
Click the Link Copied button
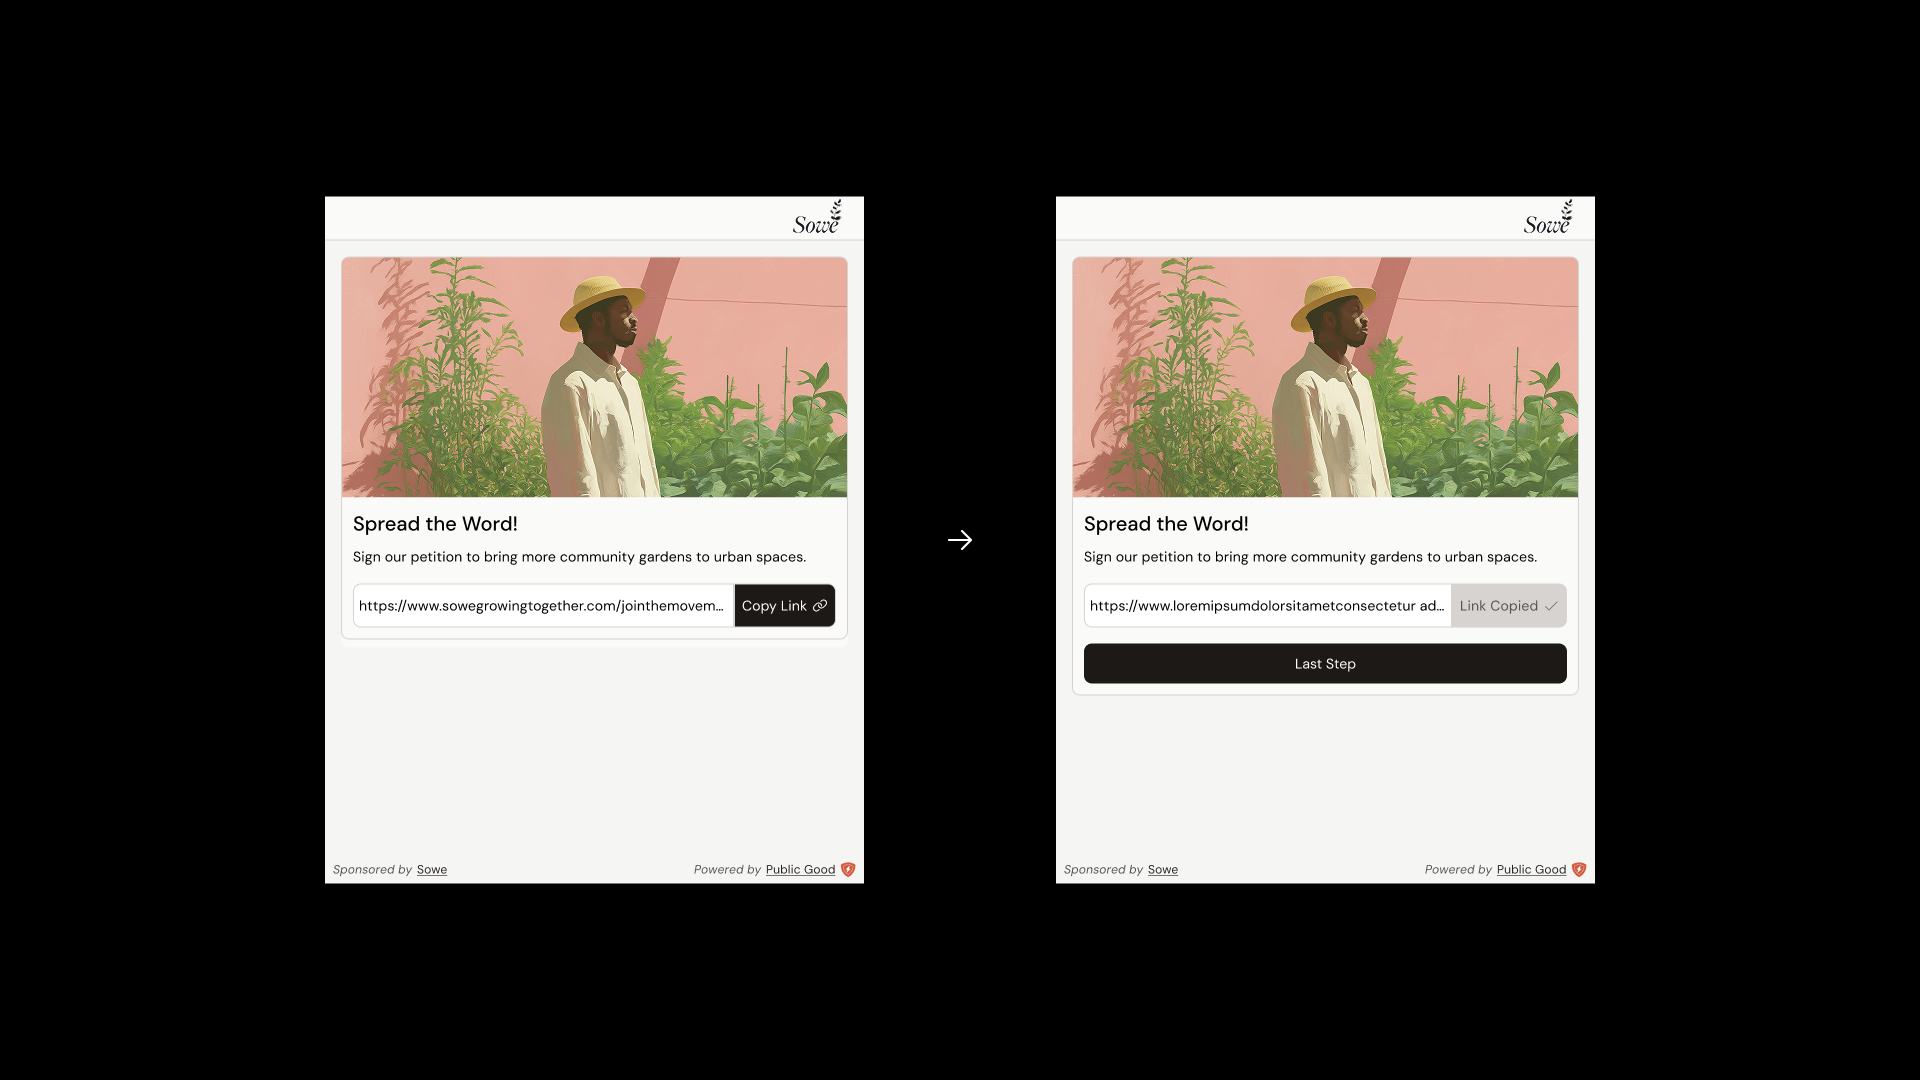click(1508, 606)
